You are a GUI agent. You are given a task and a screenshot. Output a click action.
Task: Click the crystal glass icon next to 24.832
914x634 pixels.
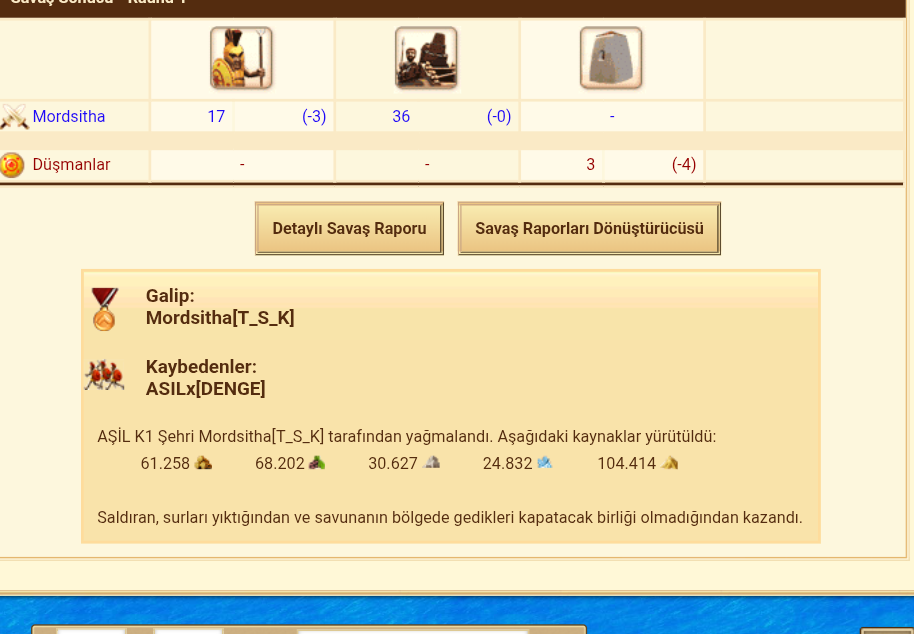click(x=544, y=463)
